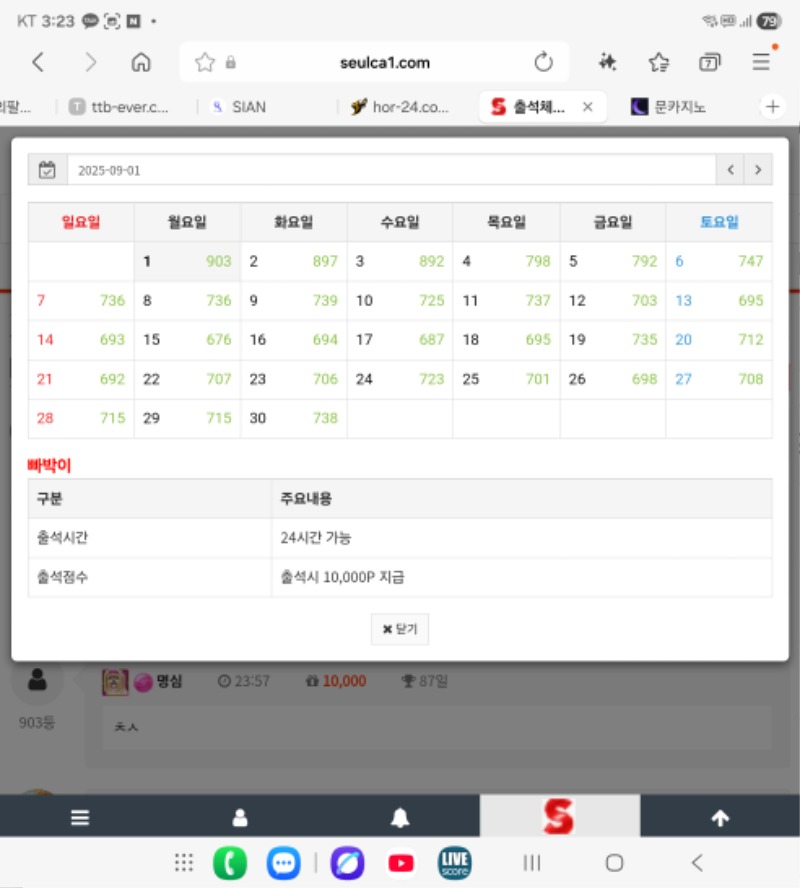The image size is (800, 888).
Task: Tap the browser home icon
Action: tap(141, 62)
